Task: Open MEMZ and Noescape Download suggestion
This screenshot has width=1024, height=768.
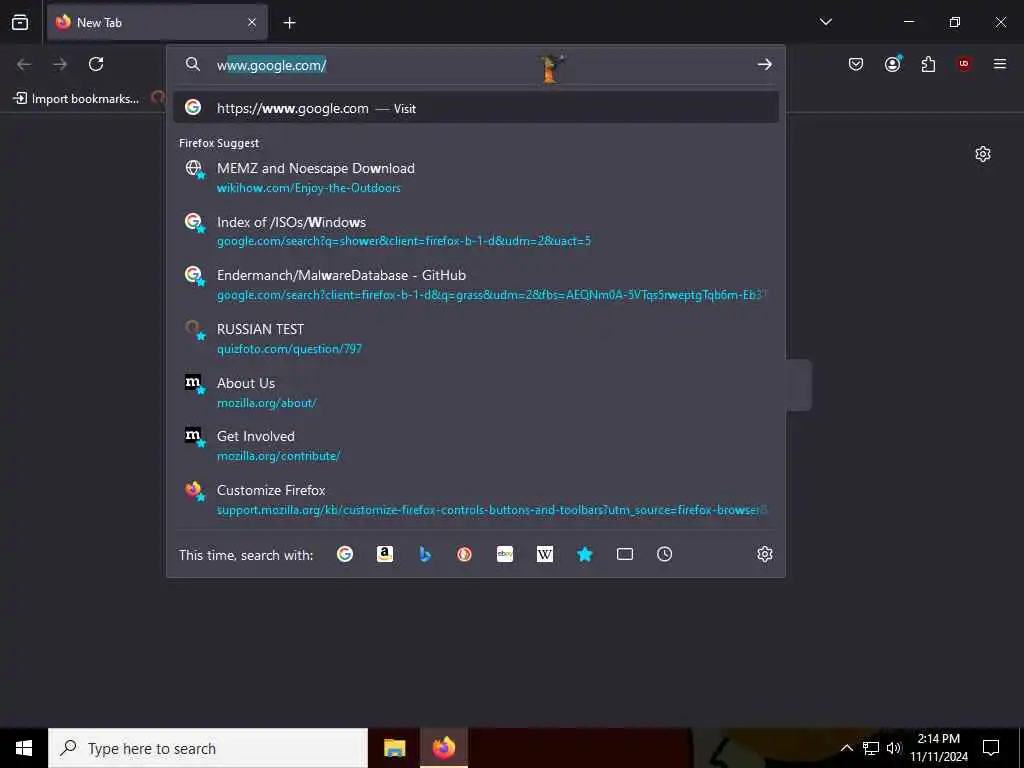Action: coord(475,177)
